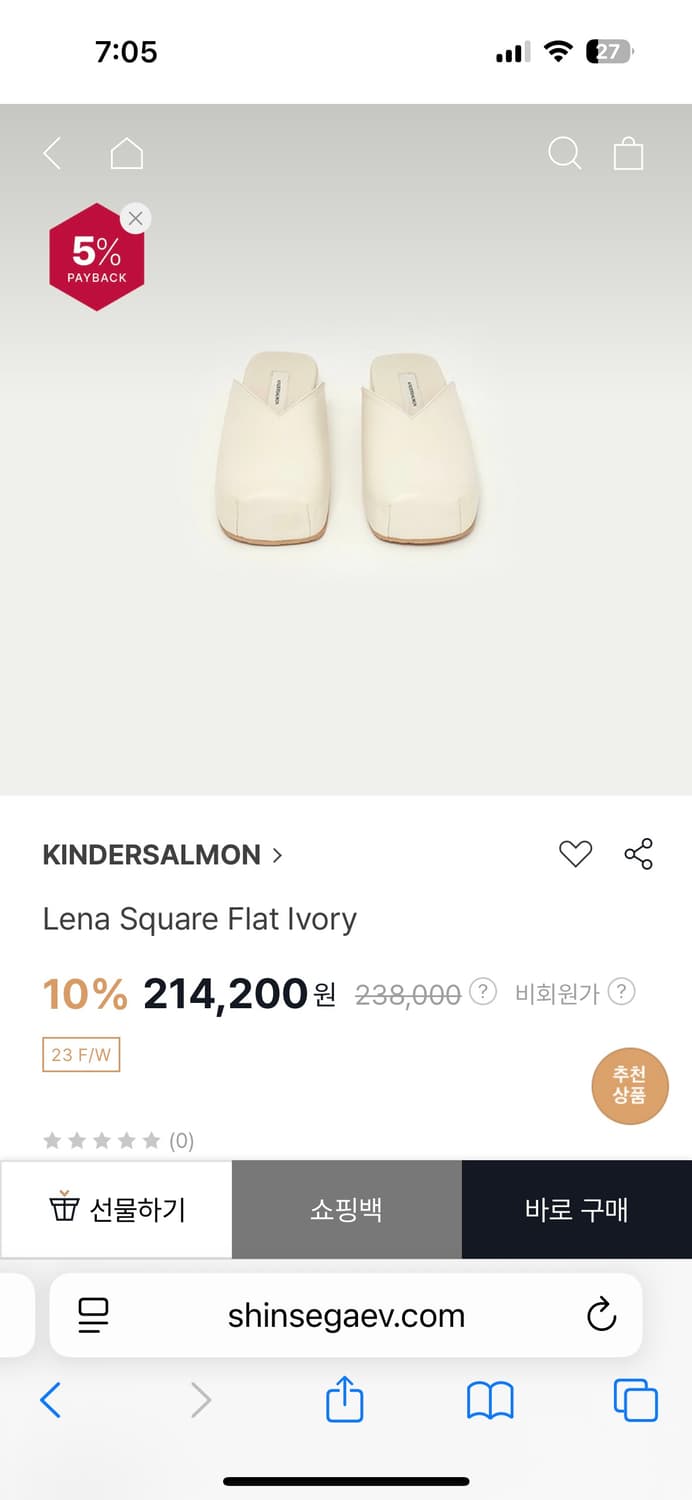Add to bag with 쇼핑백 button
Image resolution: width=692 pixels, height=1500 pixels.
pyautogui.click(x=346, y=1210)
